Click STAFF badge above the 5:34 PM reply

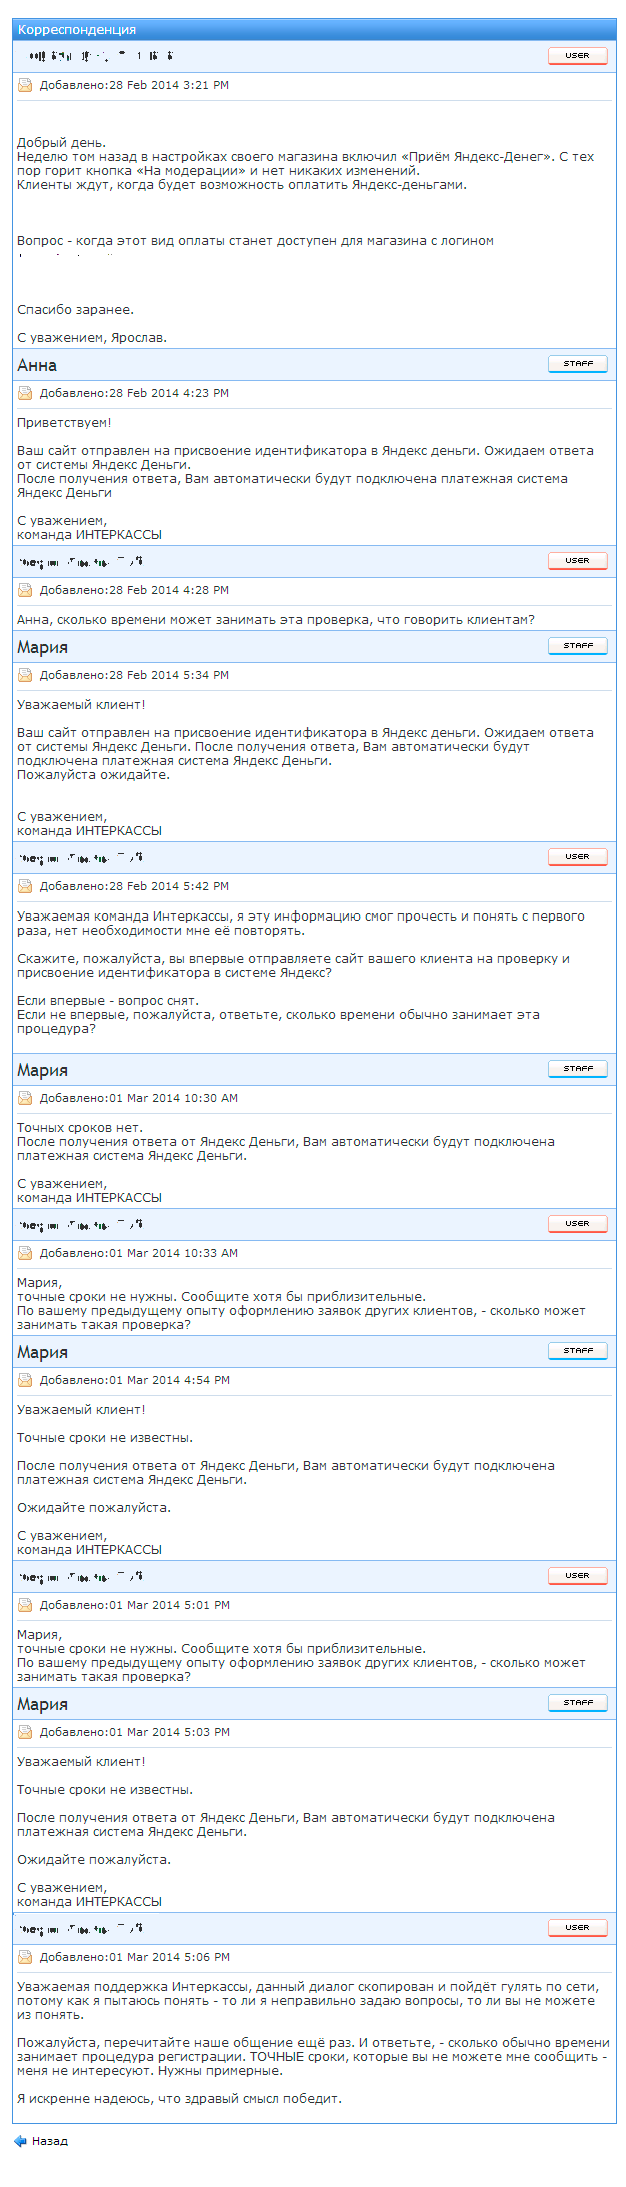[x=577, y=646]
